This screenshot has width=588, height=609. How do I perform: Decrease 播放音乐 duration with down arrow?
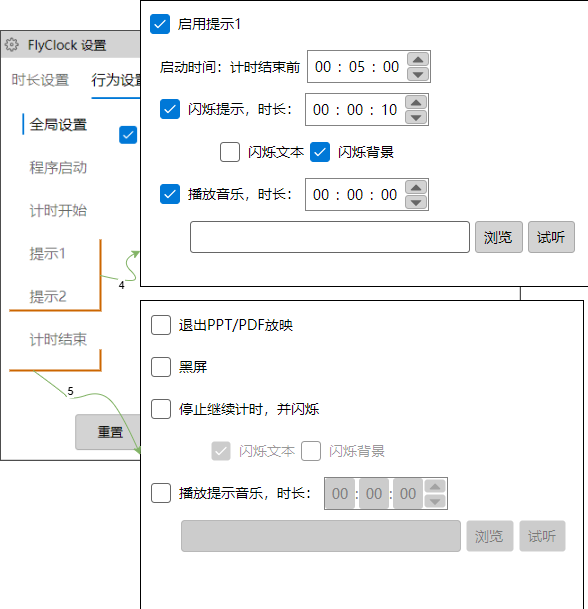416,202
